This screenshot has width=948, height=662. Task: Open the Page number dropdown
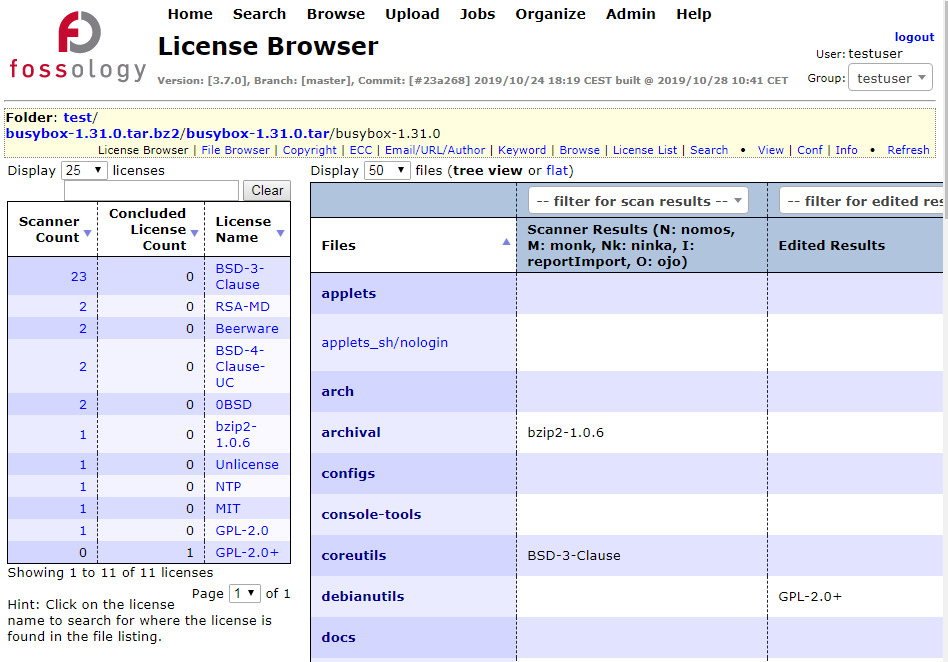244,594
